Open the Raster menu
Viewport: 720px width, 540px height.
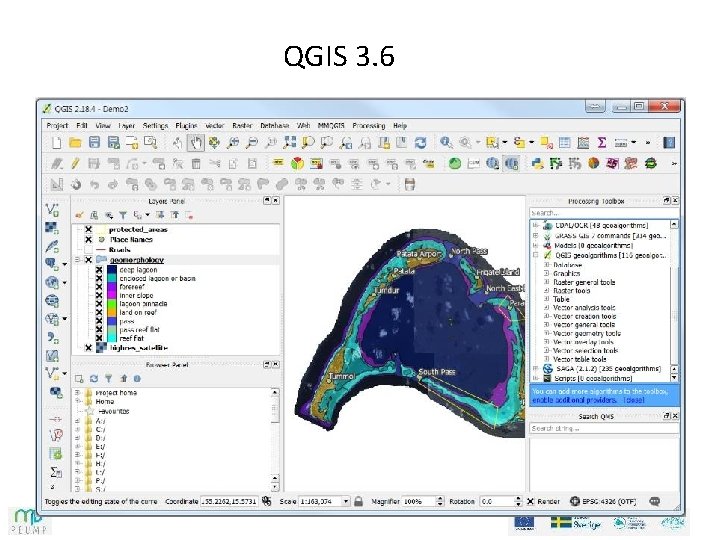[x=242, y=125]
